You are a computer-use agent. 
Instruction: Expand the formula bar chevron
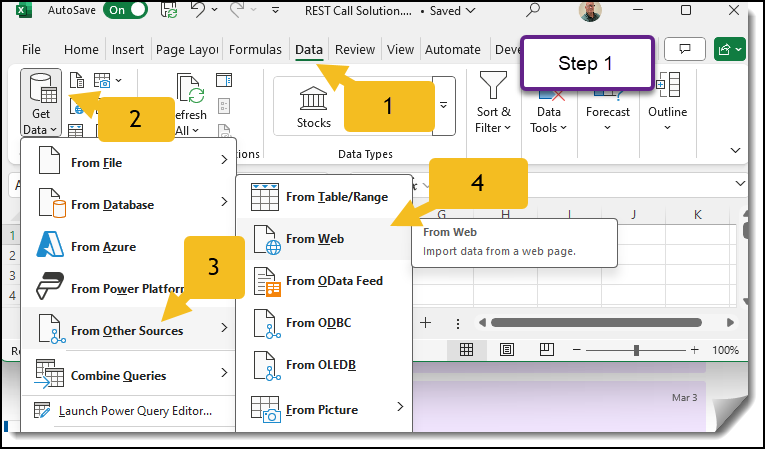click(740, 184)
